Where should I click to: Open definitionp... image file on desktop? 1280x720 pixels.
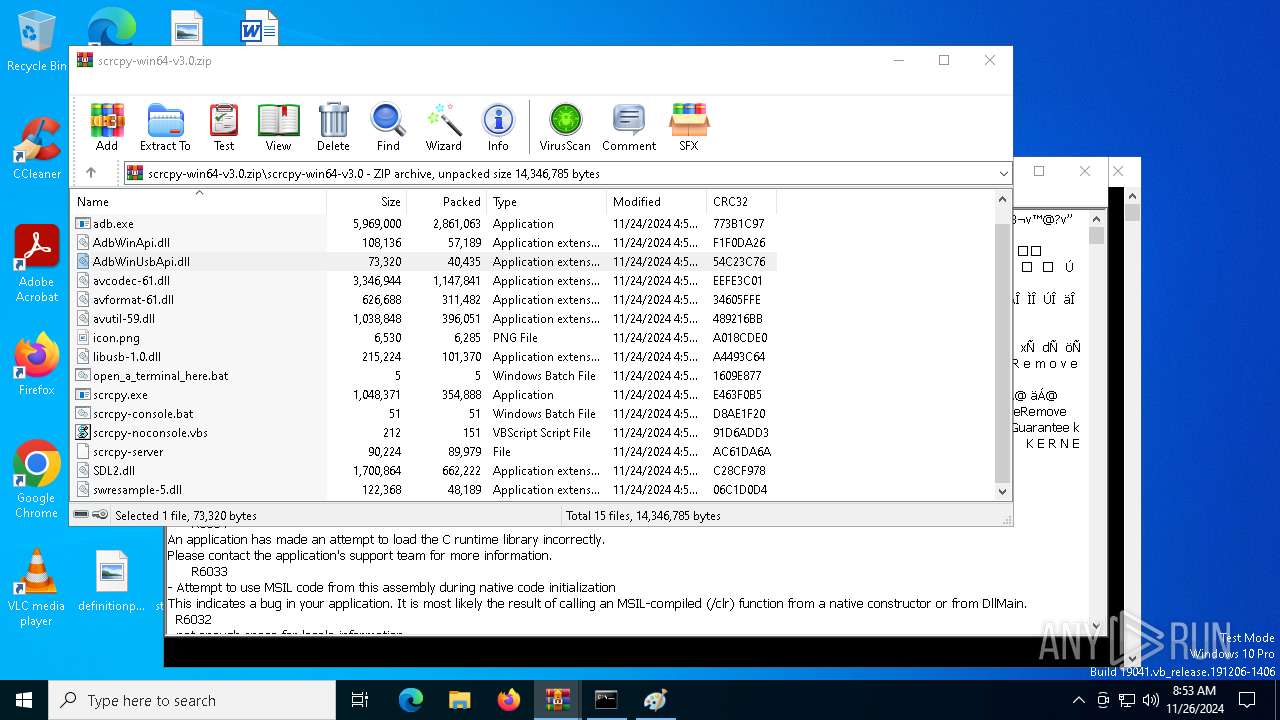(x=112, y=581)
